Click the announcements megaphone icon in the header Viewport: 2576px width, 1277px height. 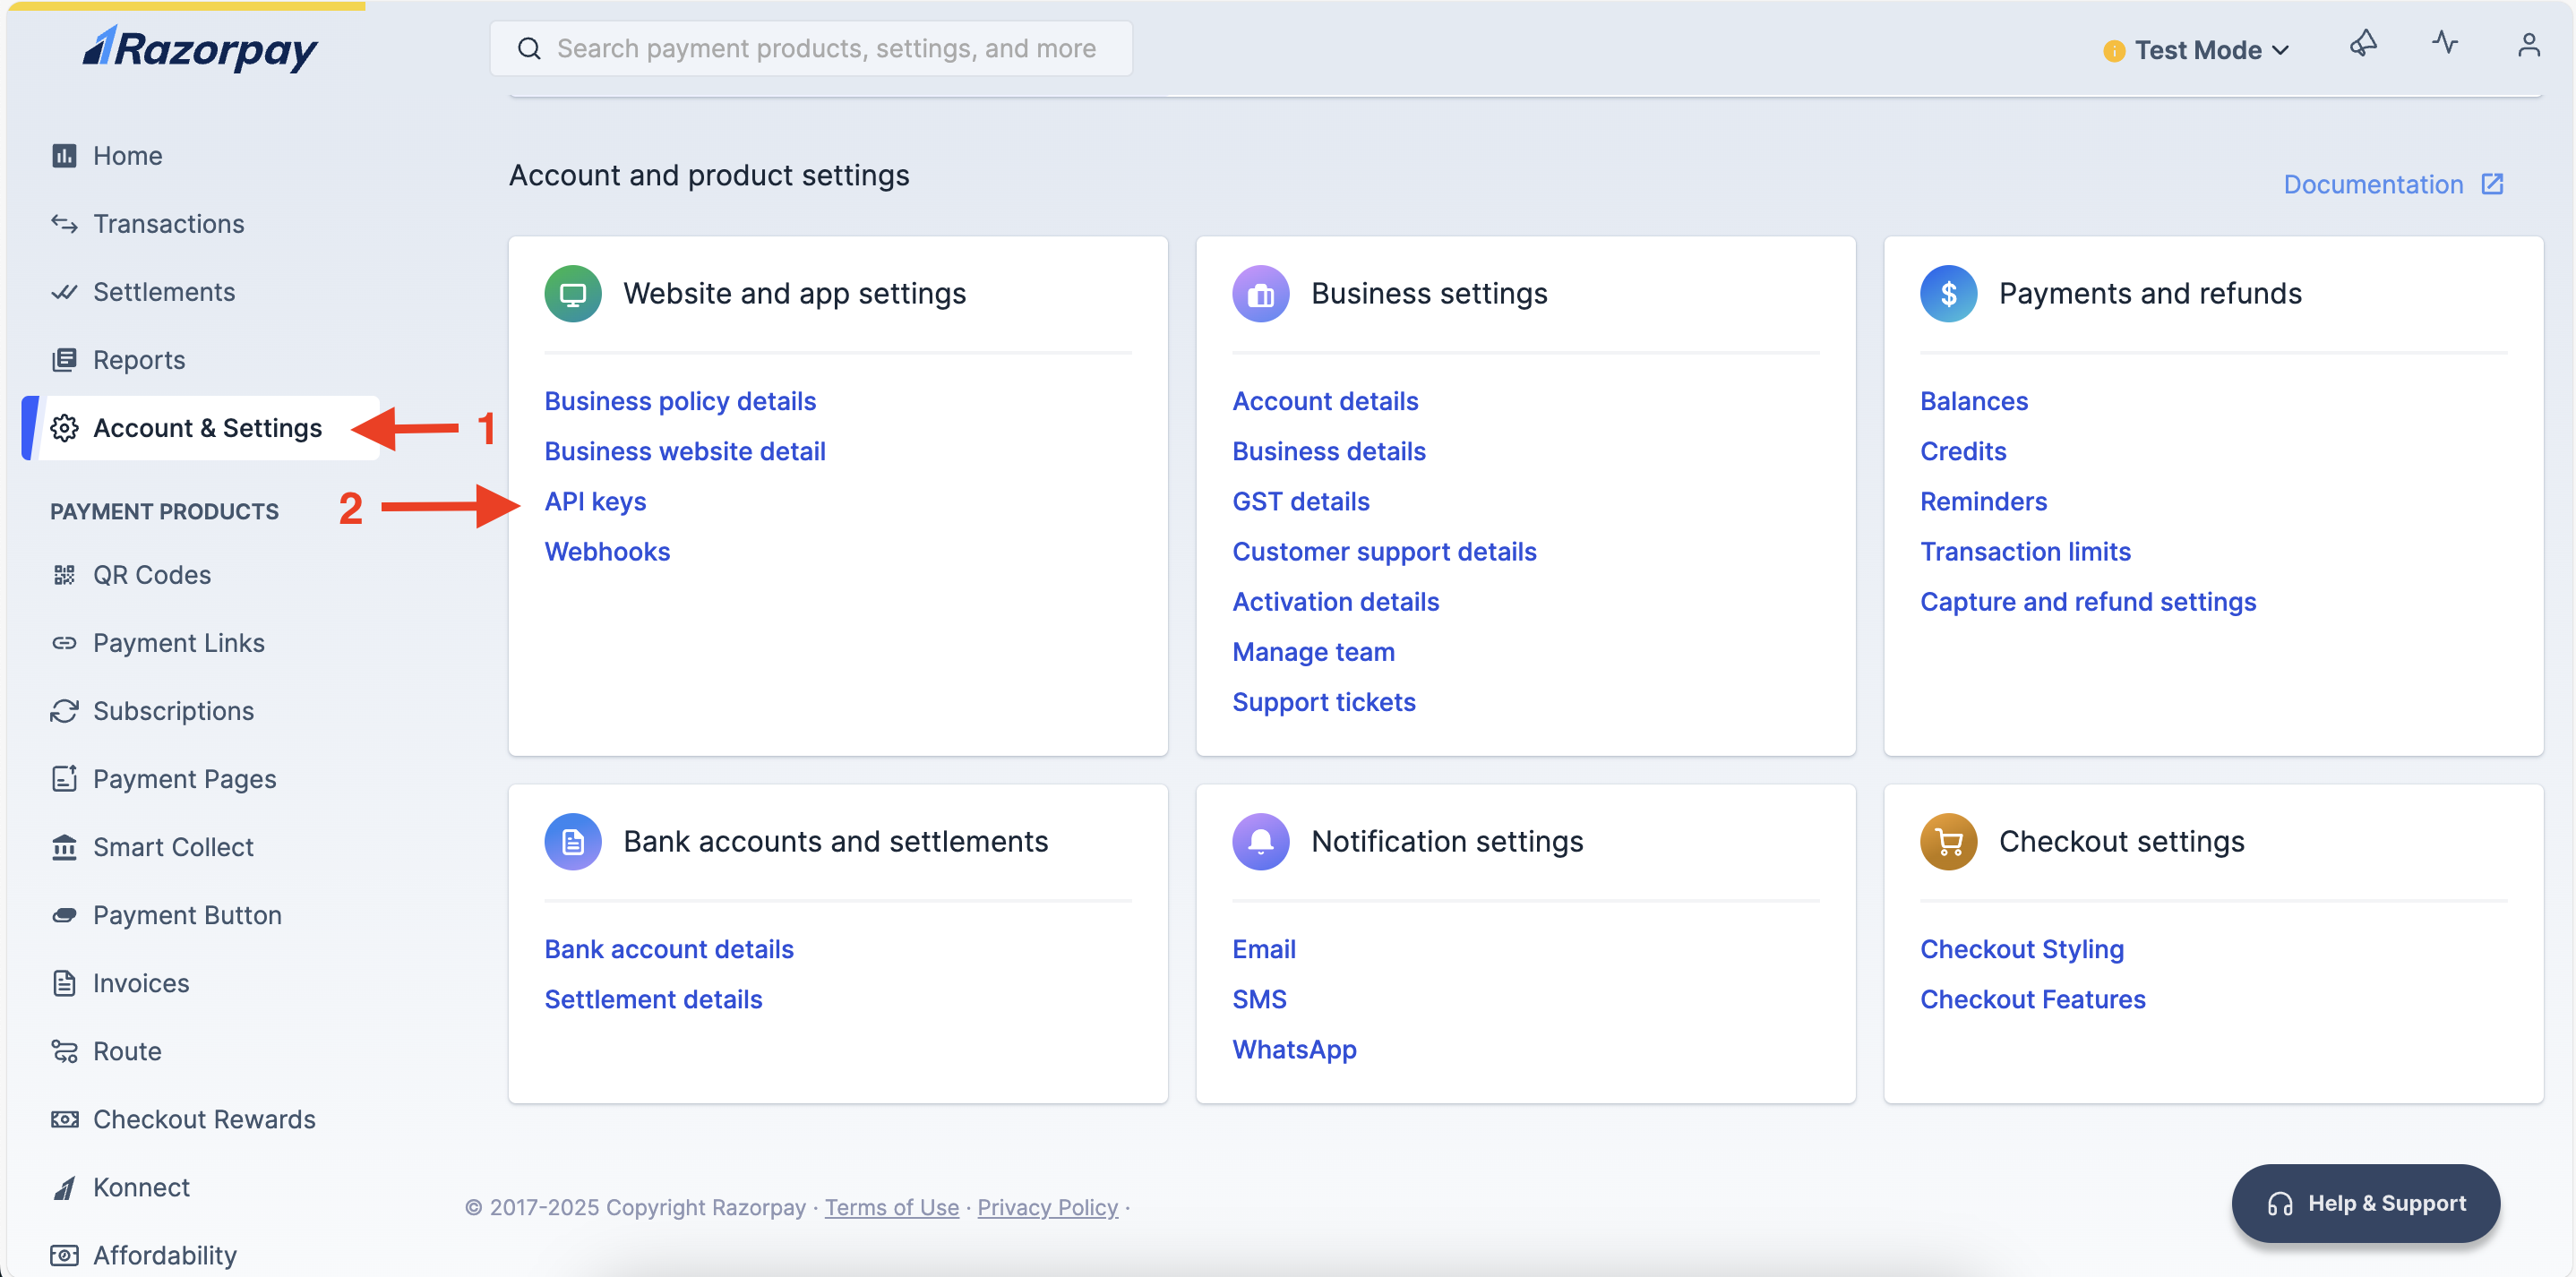2364,44
